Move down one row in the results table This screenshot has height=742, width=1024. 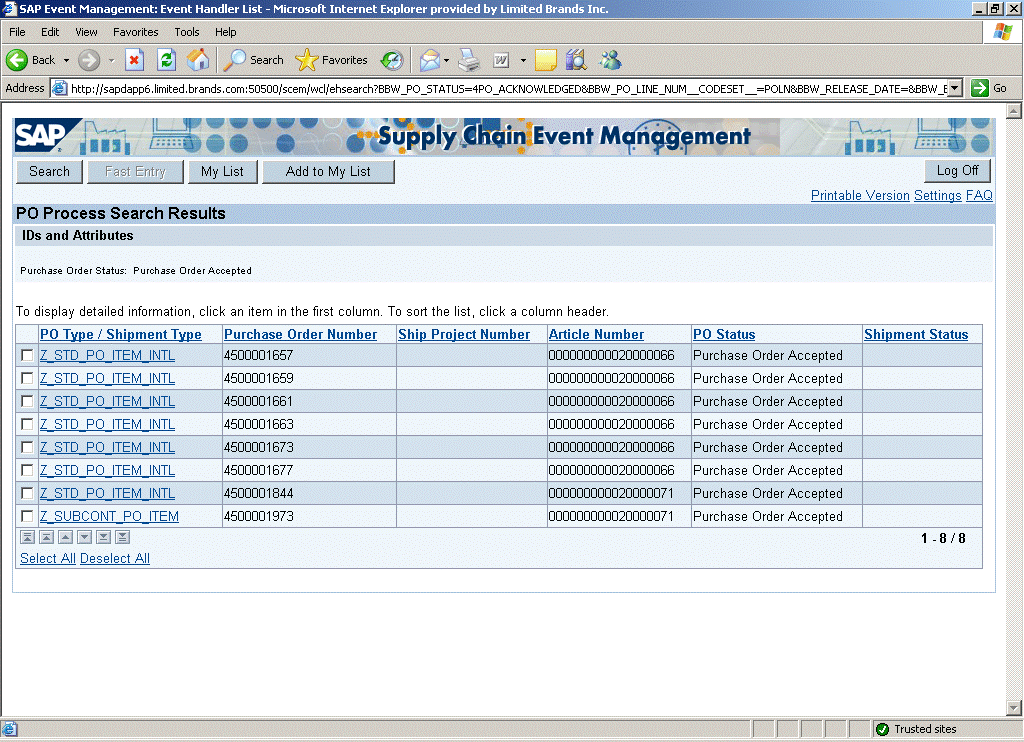click(84, 537)
